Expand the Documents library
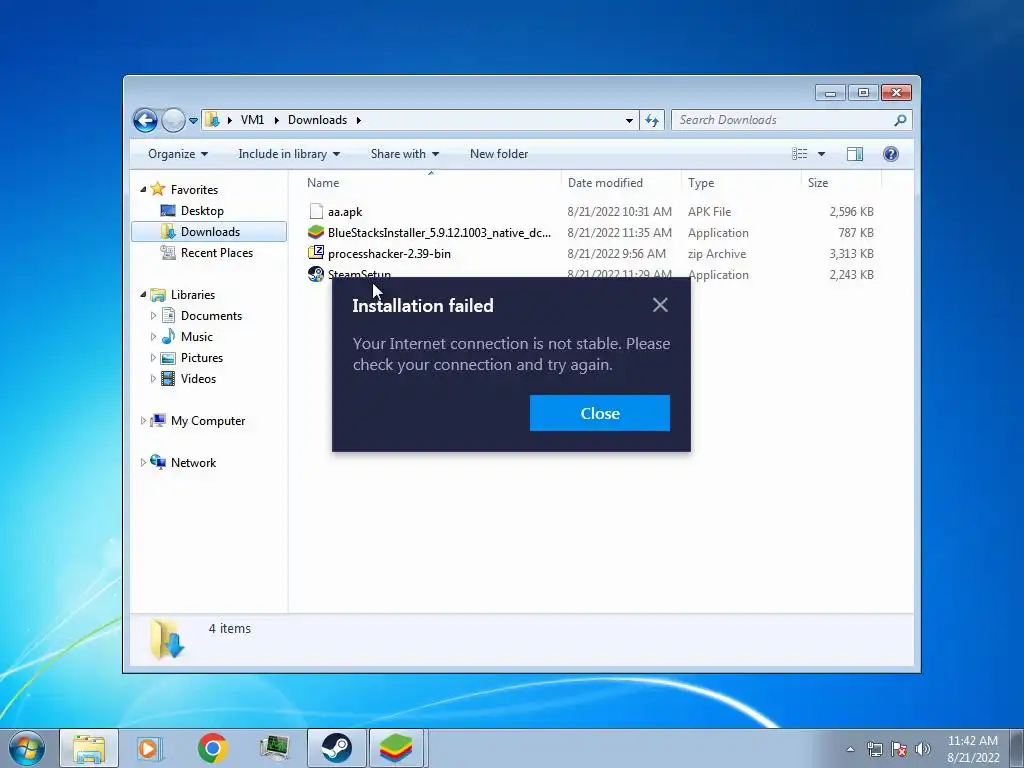The width and height of the screenshot is (1024, 768). point(153,315)
